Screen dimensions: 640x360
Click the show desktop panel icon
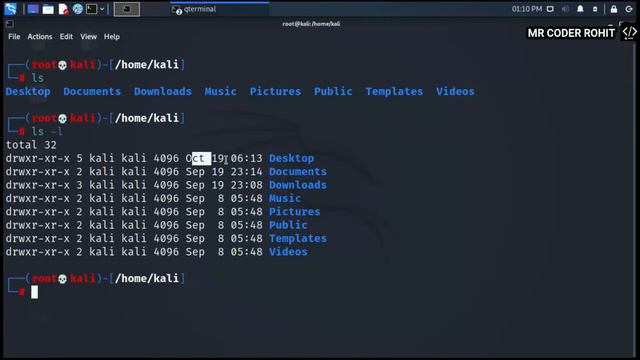point(33,9)
